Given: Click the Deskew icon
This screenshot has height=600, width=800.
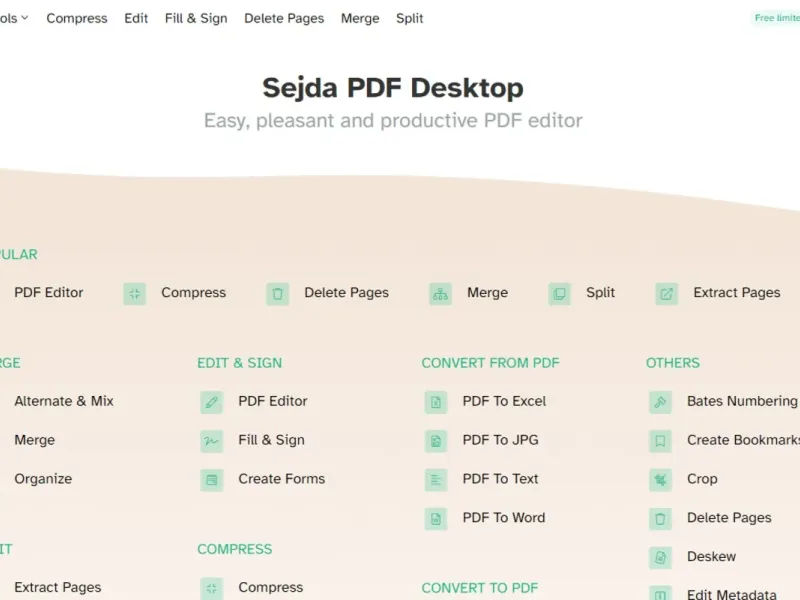Looking at the screenshot, I should 660,557.
